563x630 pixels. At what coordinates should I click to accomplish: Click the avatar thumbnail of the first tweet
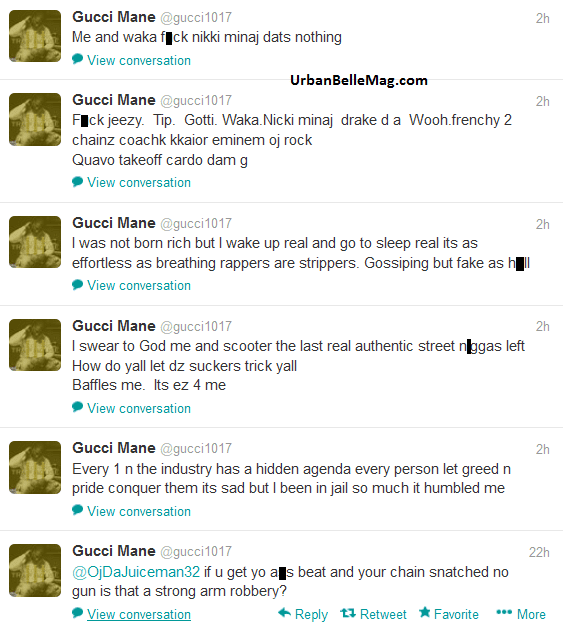tap(35, 36)
